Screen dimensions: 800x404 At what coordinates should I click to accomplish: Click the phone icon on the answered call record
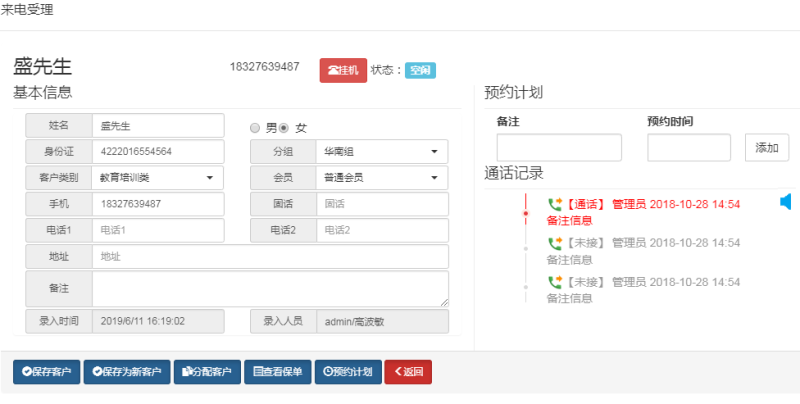tap(555, 203)
